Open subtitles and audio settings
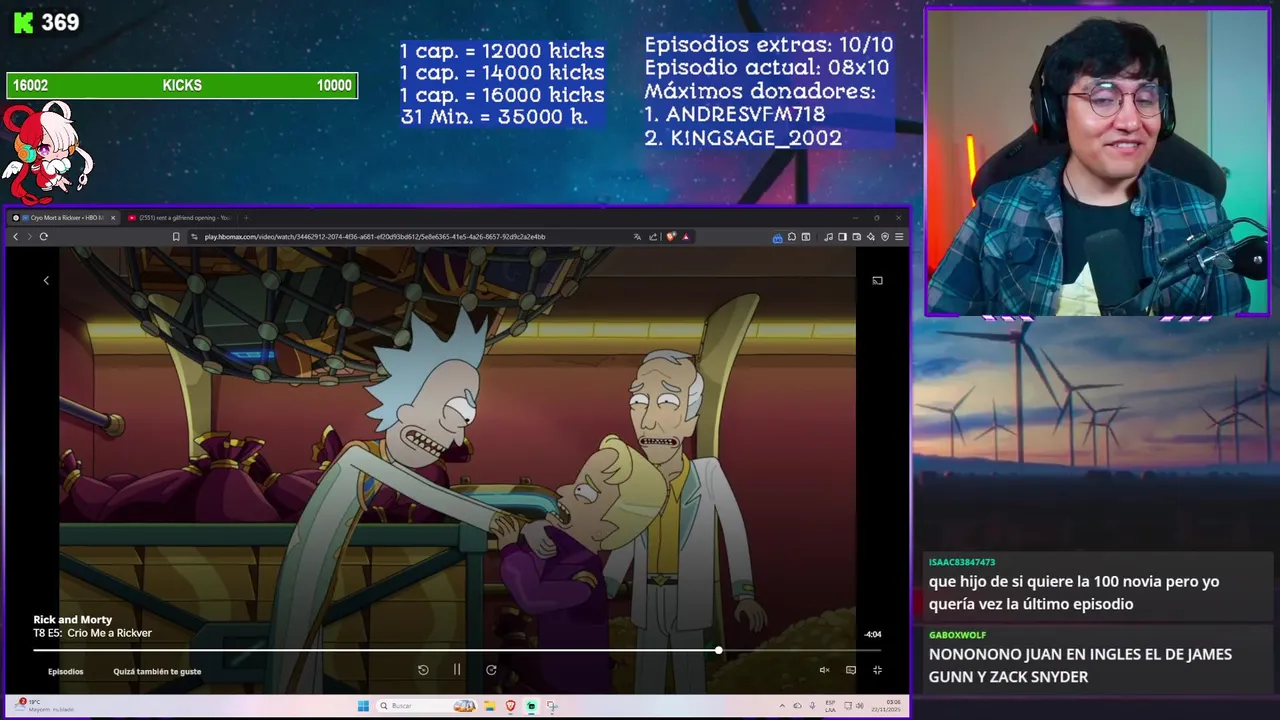This screenshot has width=1280, height=720. pos(851,670)
